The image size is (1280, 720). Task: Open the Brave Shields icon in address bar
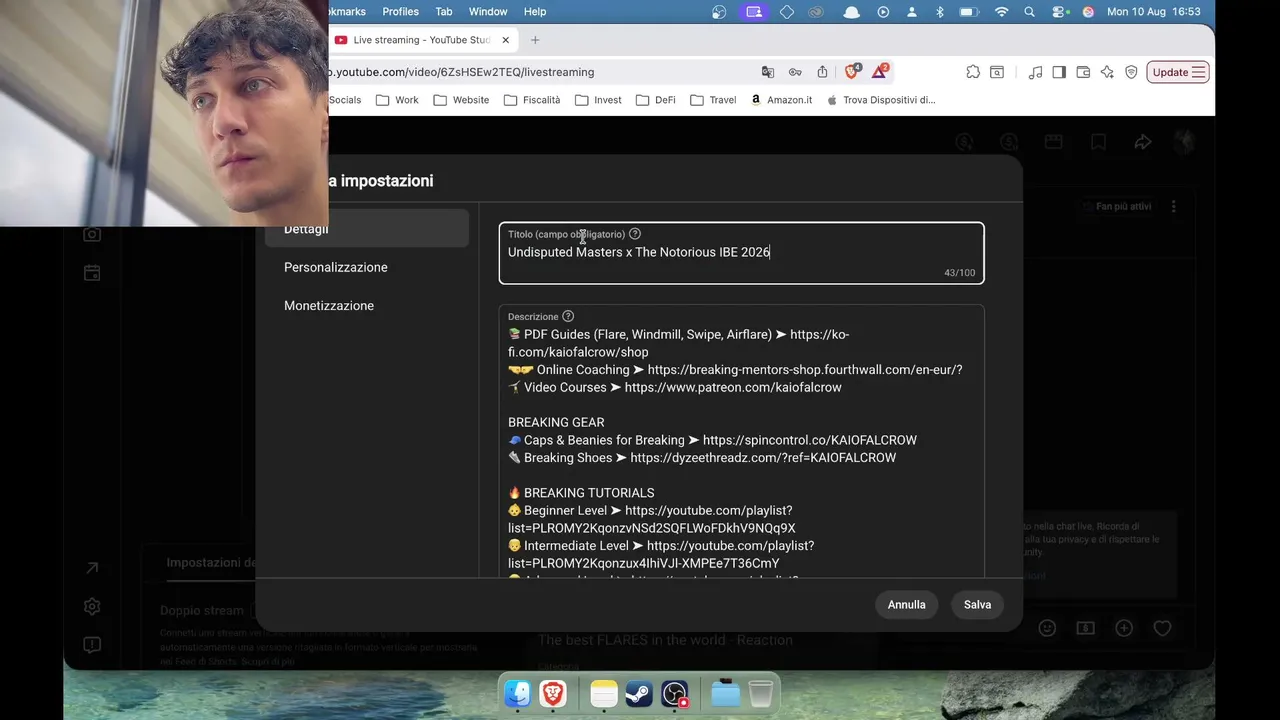(x=852, y=72)
